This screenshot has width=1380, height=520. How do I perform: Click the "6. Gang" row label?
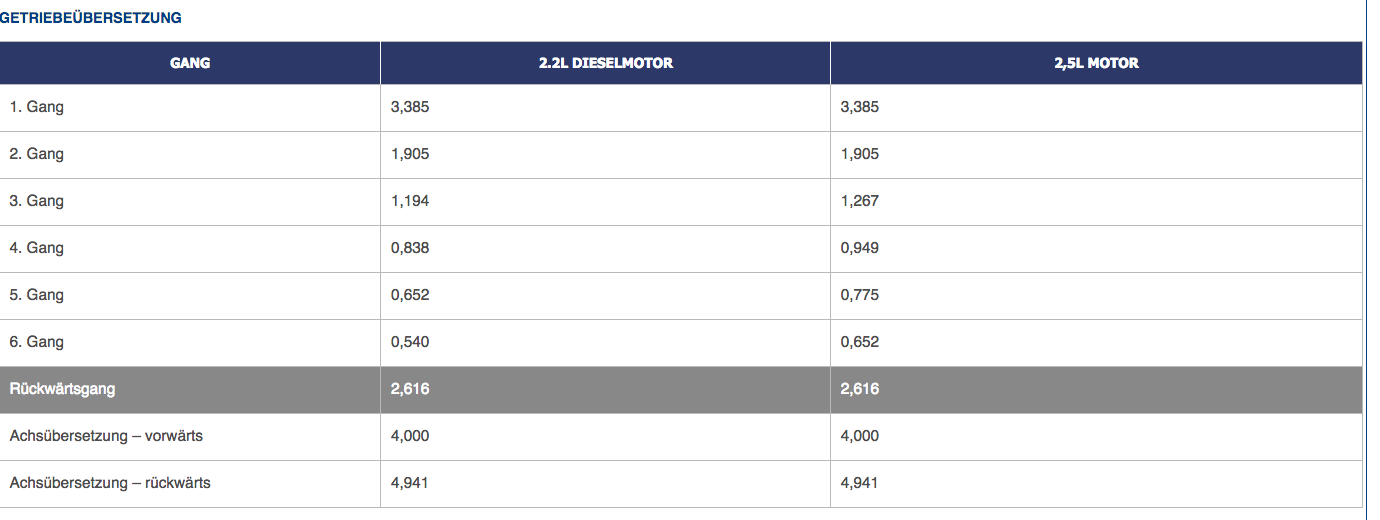(37, 342)
